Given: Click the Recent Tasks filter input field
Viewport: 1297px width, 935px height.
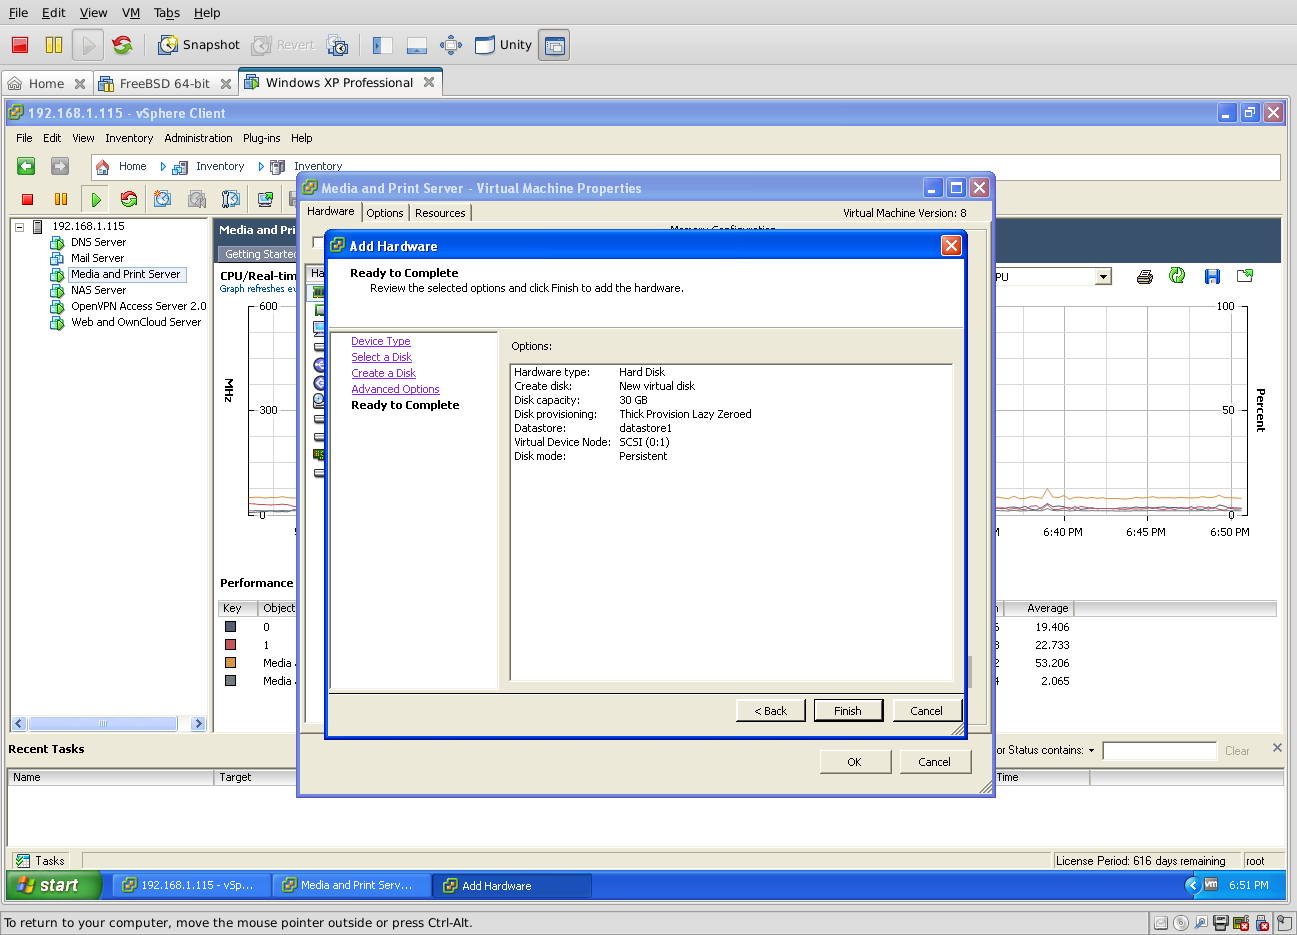Looking at the screenshot, I should pos(1159,751).
